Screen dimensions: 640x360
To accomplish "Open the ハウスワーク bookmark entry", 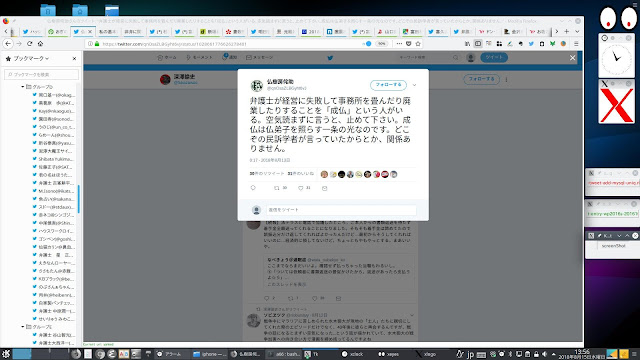I will (x=53, y=231).
